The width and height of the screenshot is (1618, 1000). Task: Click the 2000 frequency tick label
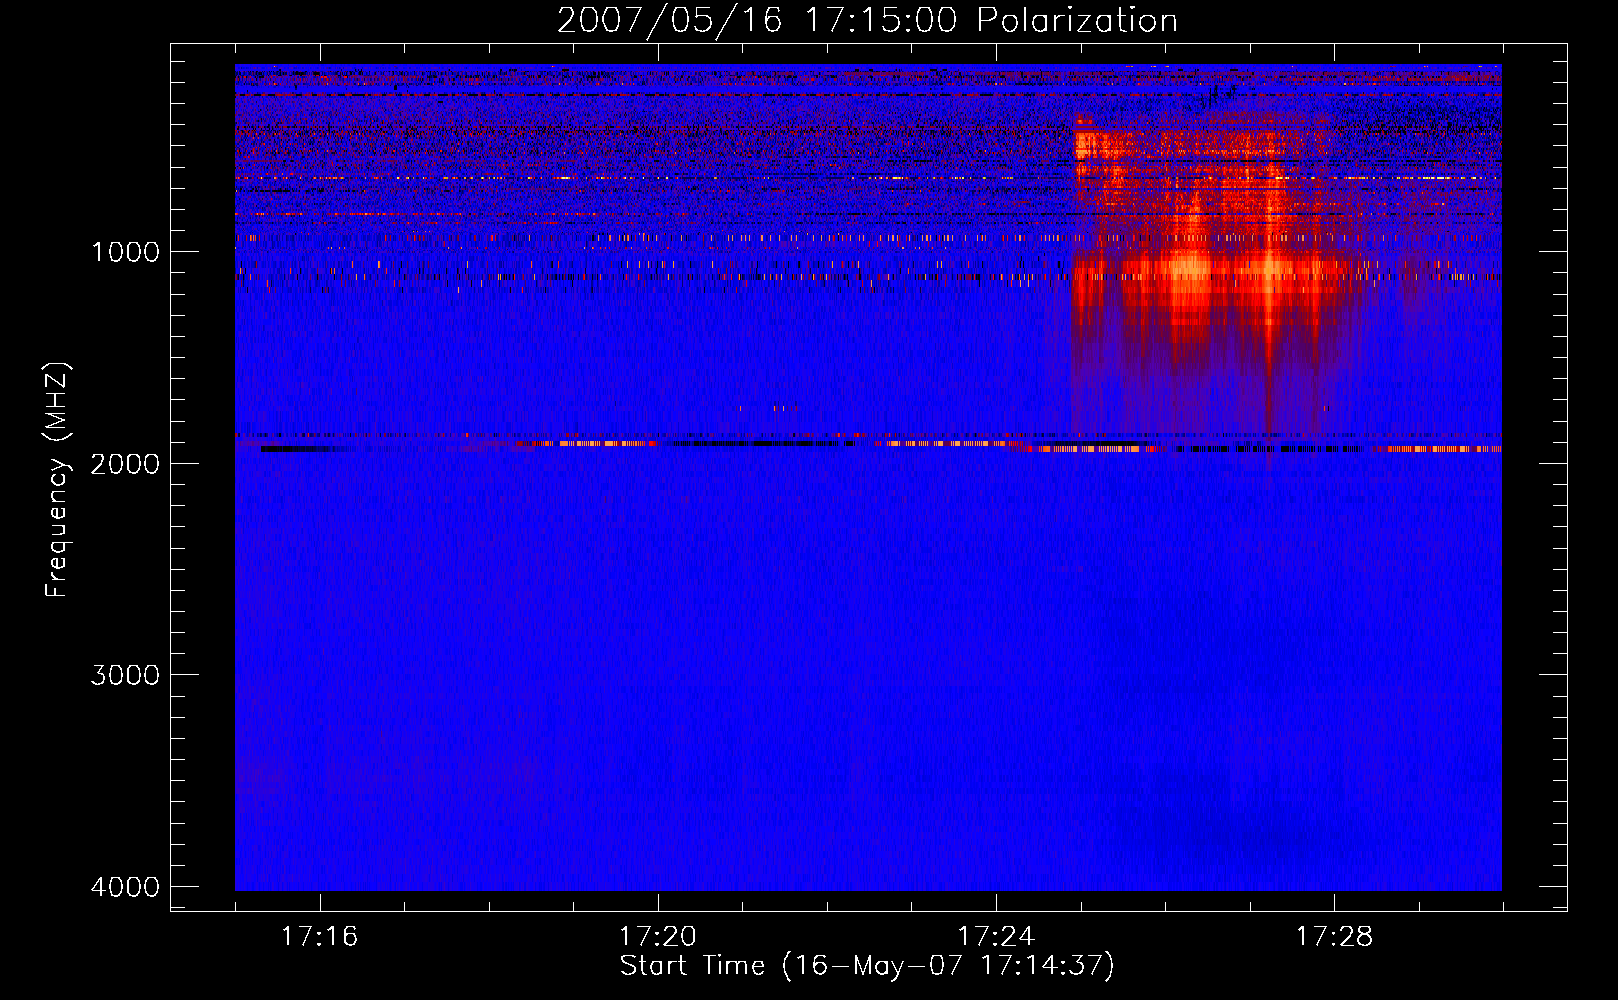[x=125, y=463]
